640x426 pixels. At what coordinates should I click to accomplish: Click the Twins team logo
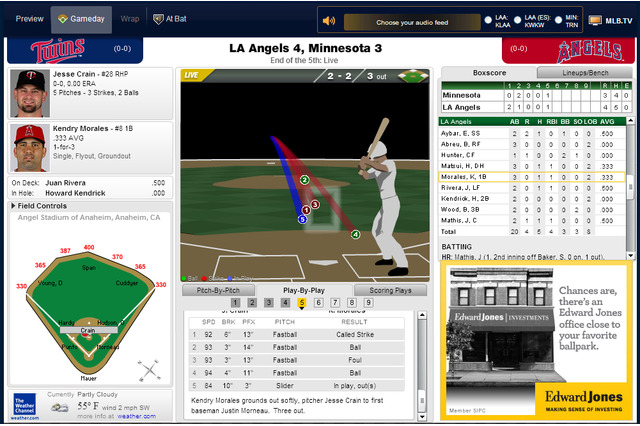coord(58,51)
